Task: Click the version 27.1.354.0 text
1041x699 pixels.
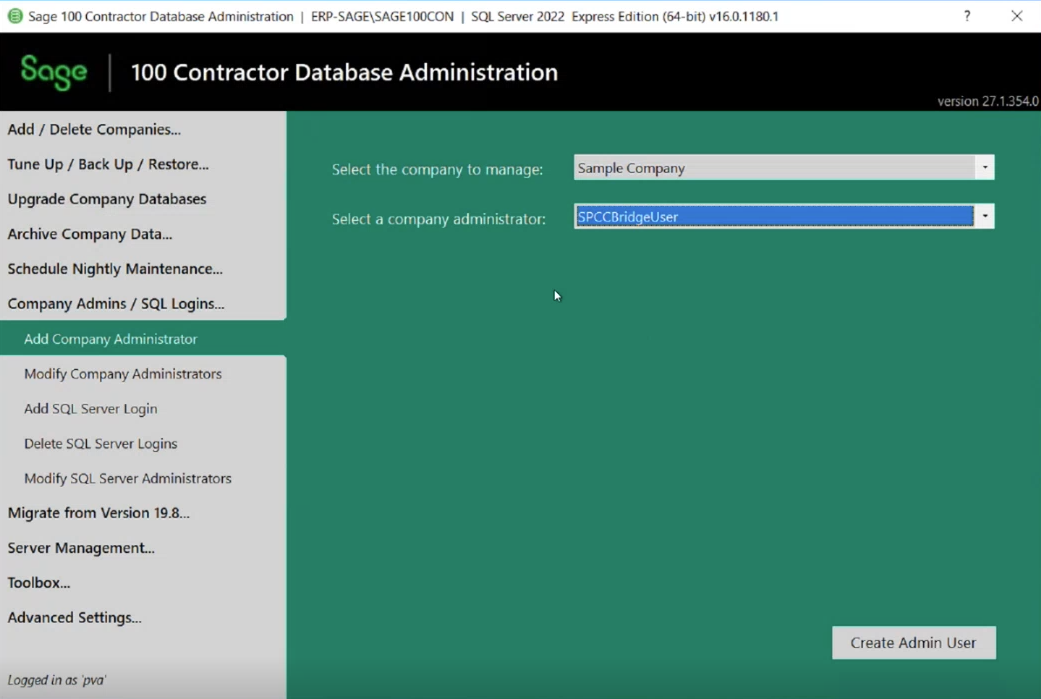Action: pos(988,101)
